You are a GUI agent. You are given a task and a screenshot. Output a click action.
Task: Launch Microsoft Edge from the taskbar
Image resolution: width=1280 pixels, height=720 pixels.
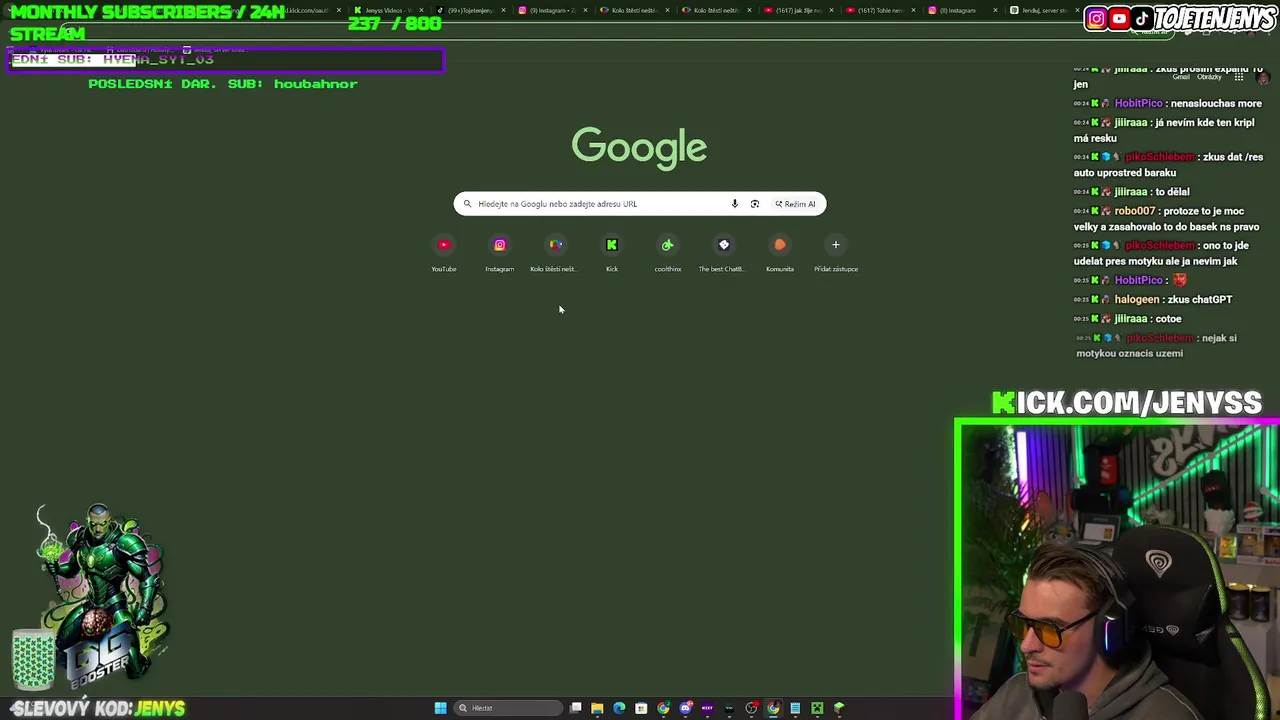(x=619, y=708)
